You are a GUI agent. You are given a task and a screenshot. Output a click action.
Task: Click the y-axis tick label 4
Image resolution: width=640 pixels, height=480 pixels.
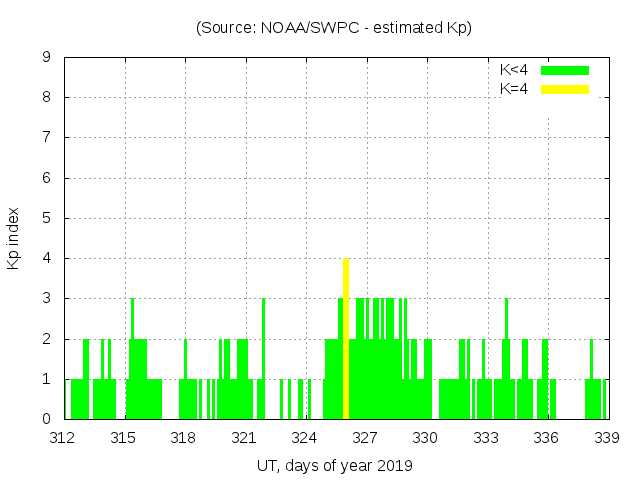point(46,259)
